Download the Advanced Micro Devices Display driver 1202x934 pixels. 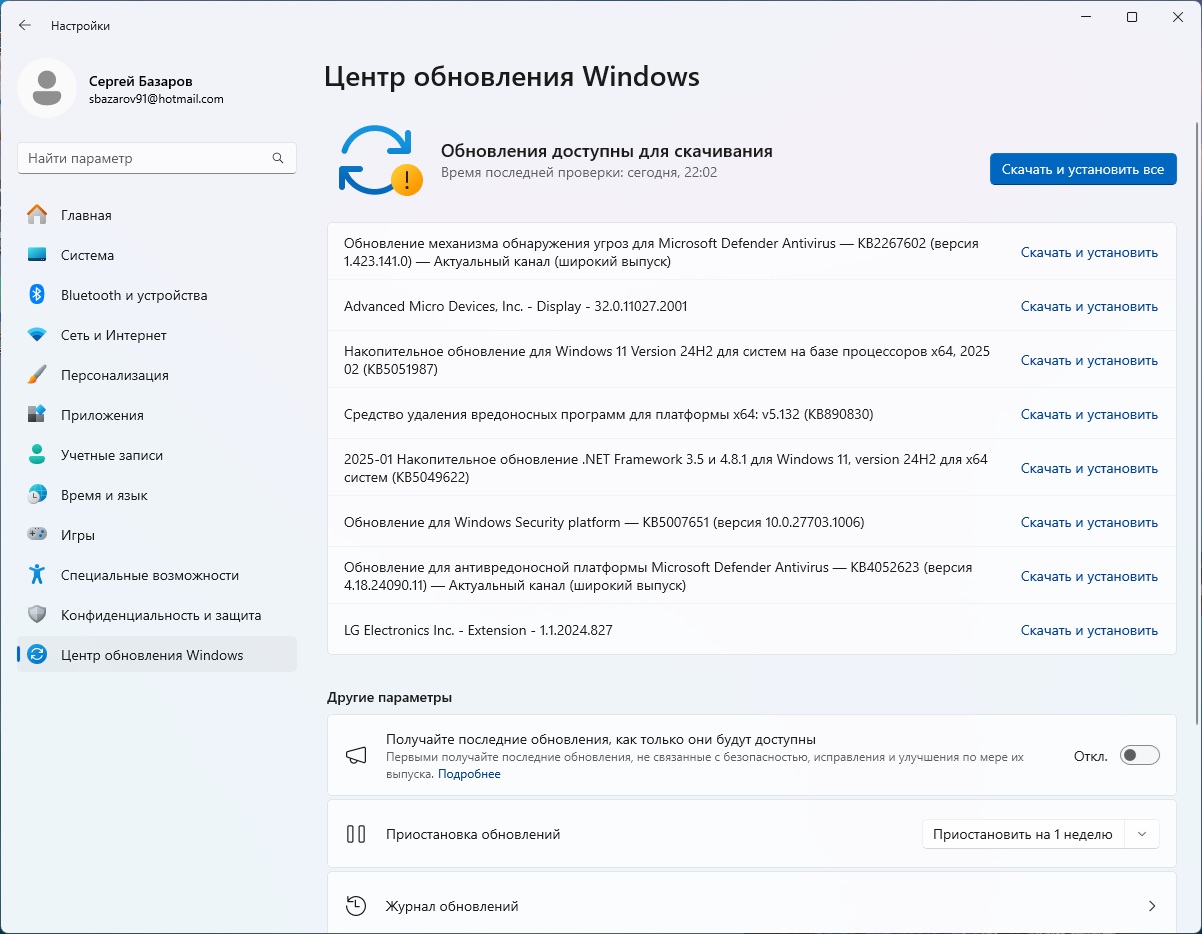tap(1089, 307)
